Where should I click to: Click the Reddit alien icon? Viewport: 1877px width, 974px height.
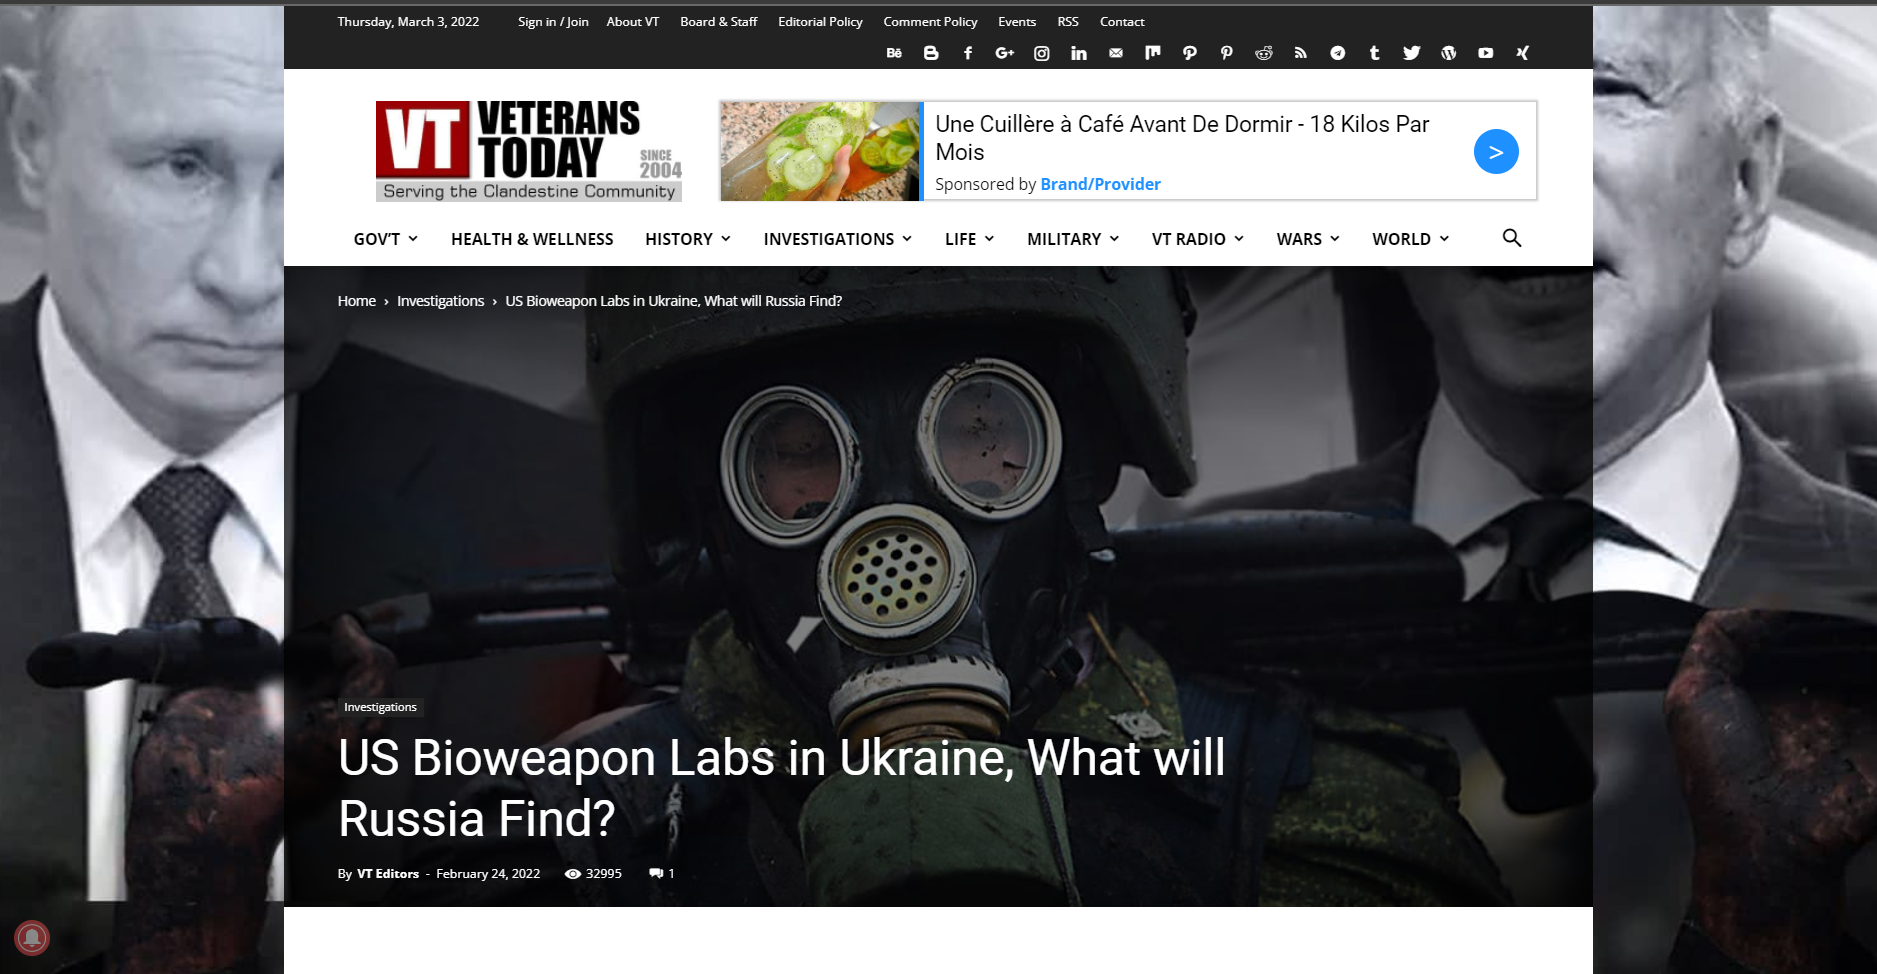pyautogui.click(x=1264, y=53)
